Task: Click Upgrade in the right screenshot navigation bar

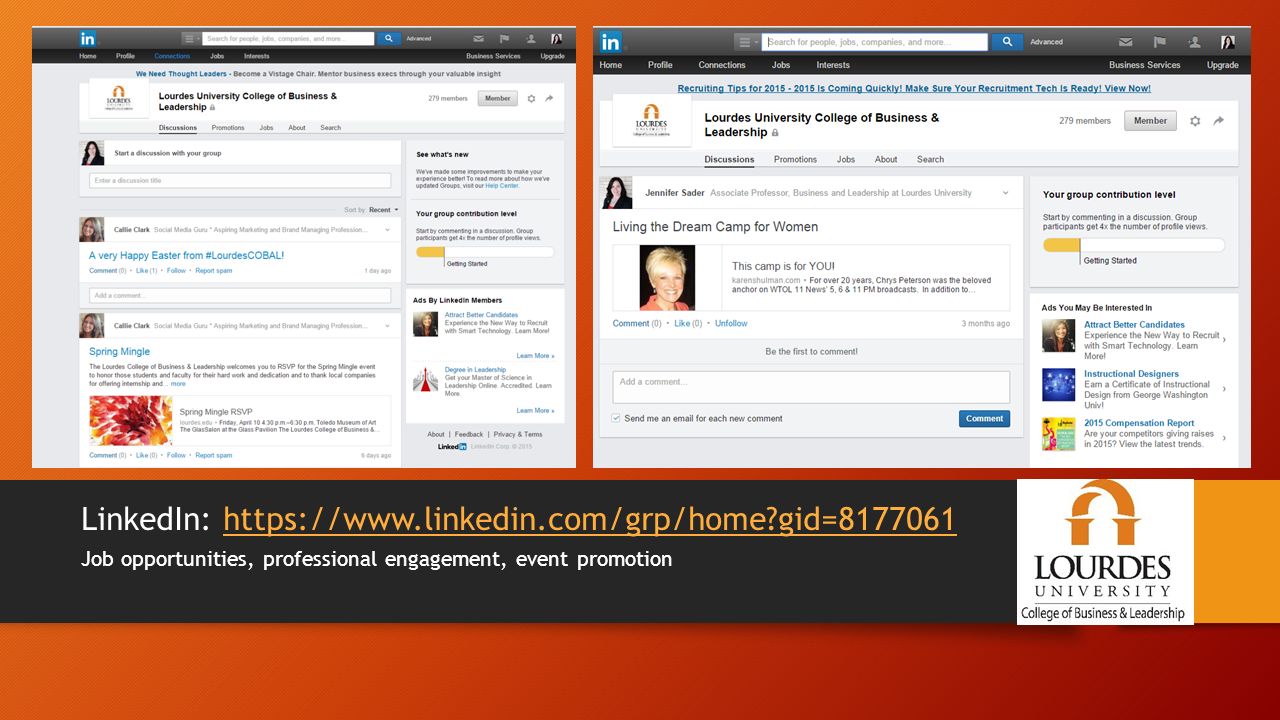Action: click(1222, 65)
